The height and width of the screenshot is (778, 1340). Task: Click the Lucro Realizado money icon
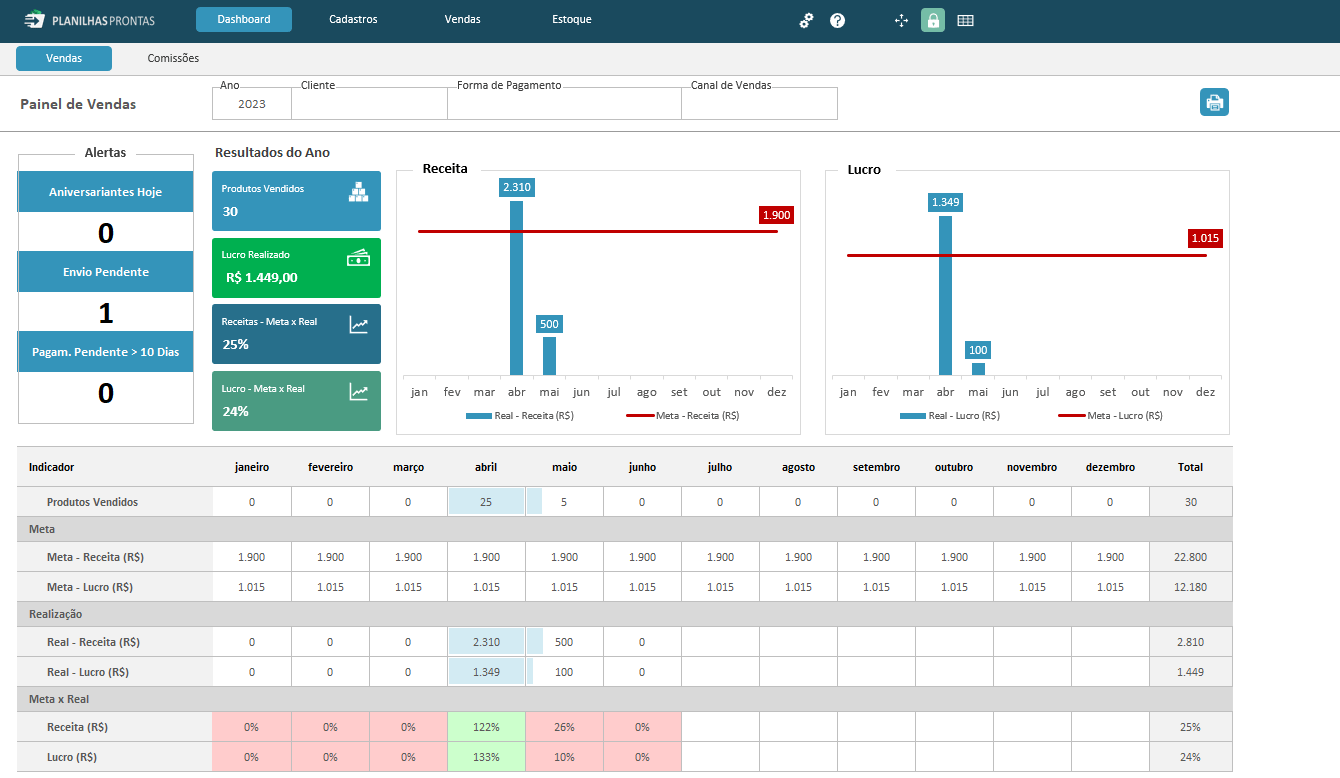[x=358, y=258]
